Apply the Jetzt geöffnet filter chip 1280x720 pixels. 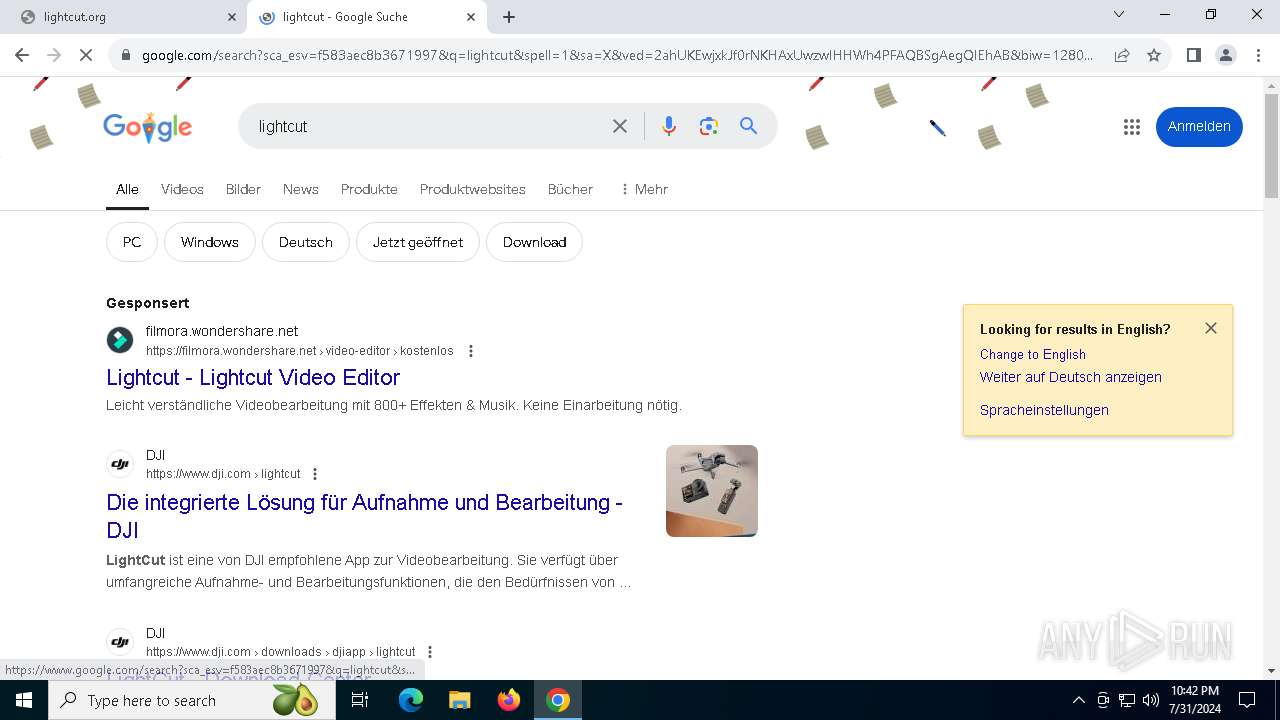click(418, 242)
